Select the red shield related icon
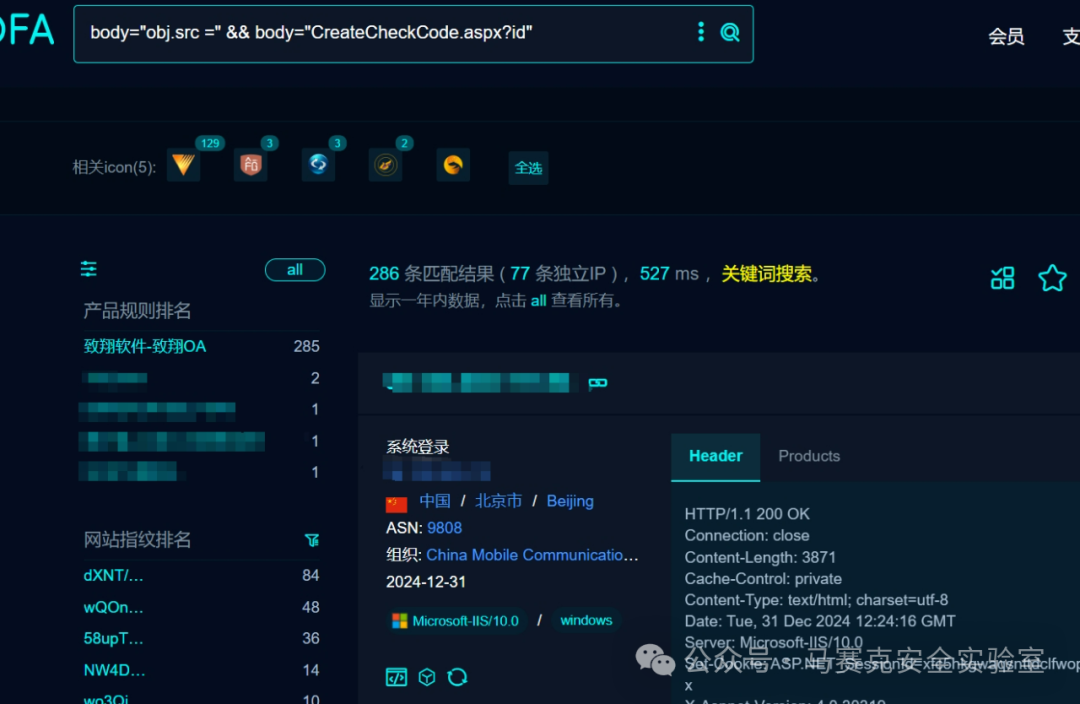Image resolution: width=1080 pixels, height=704 pixels. coord(251,165)
